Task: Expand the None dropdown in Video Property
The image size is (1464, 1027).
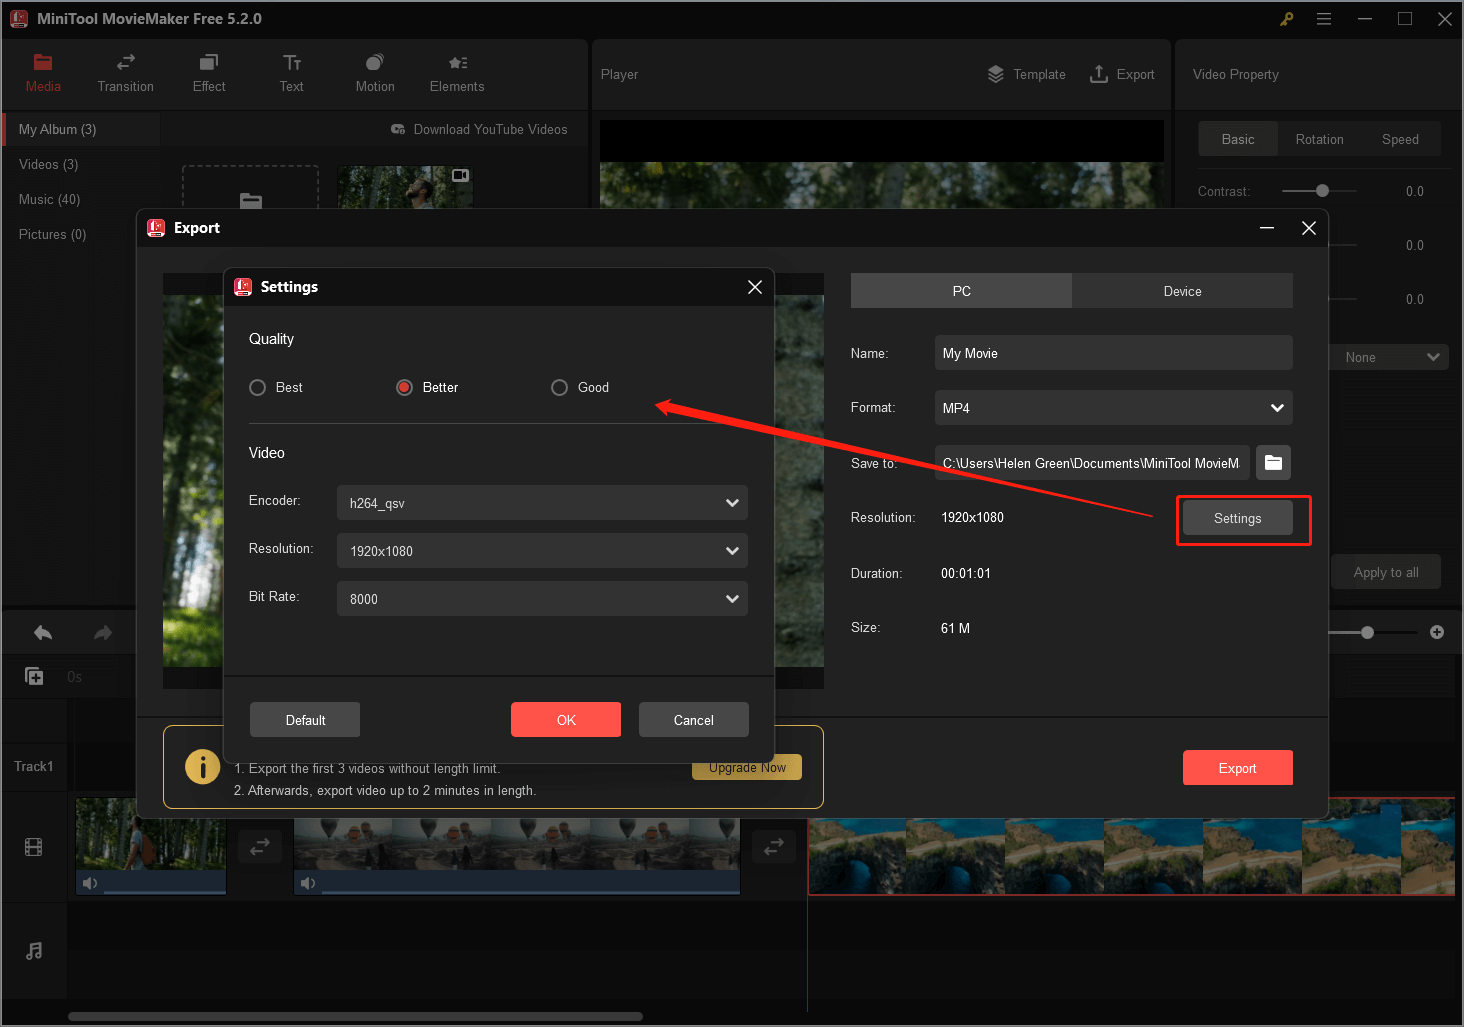Action: [1389, 357]
